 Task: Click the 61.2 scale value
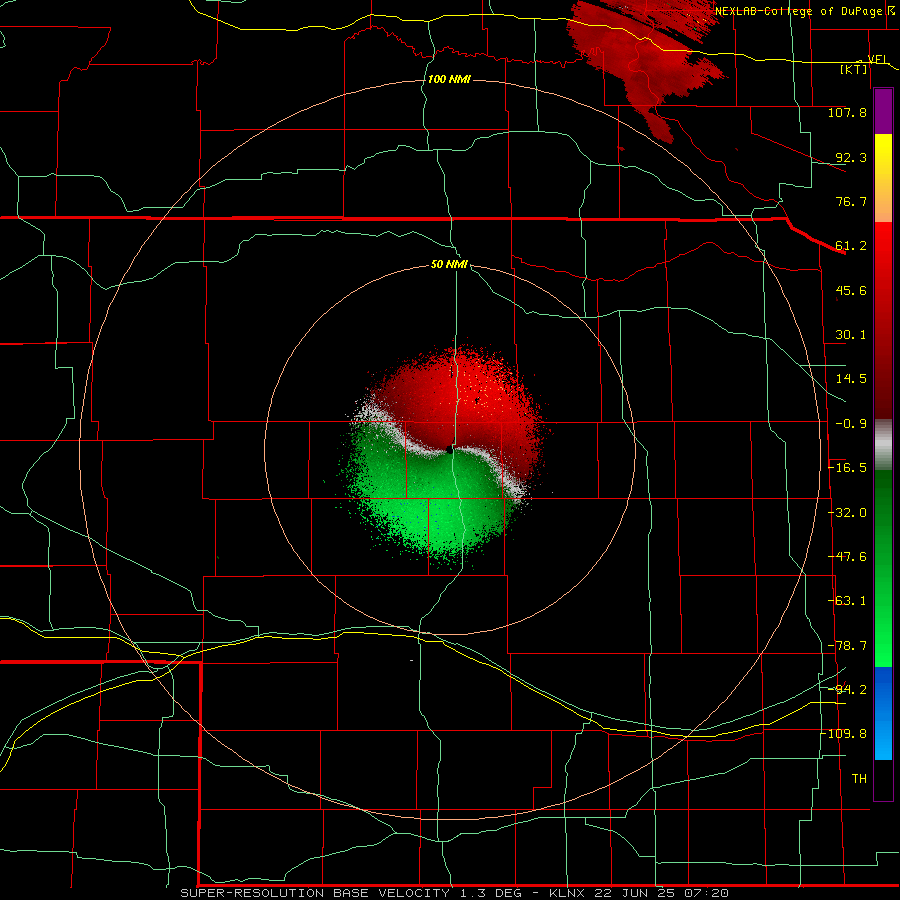tap(851, 246)
